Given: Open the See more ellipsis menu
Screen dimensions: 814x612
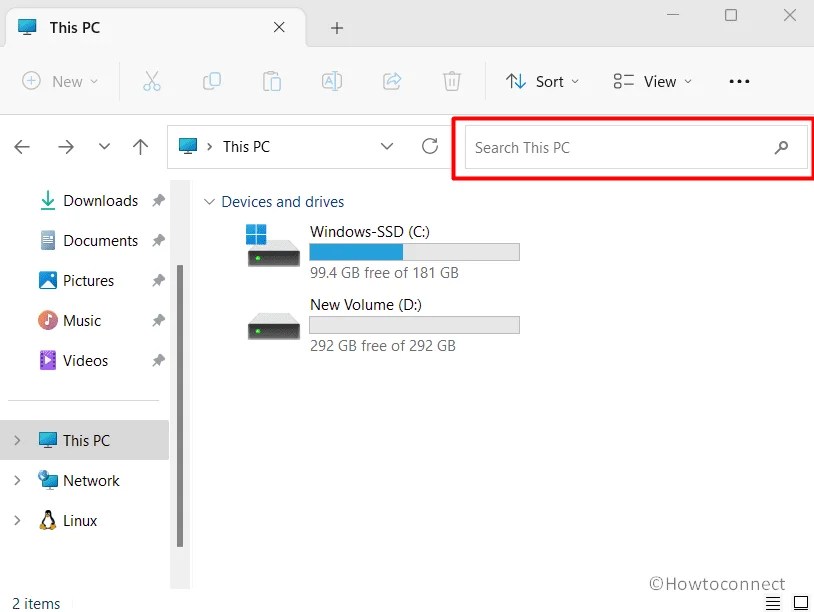Looking at the screenshot, I should pyautogui.click(x=739, y=81).
